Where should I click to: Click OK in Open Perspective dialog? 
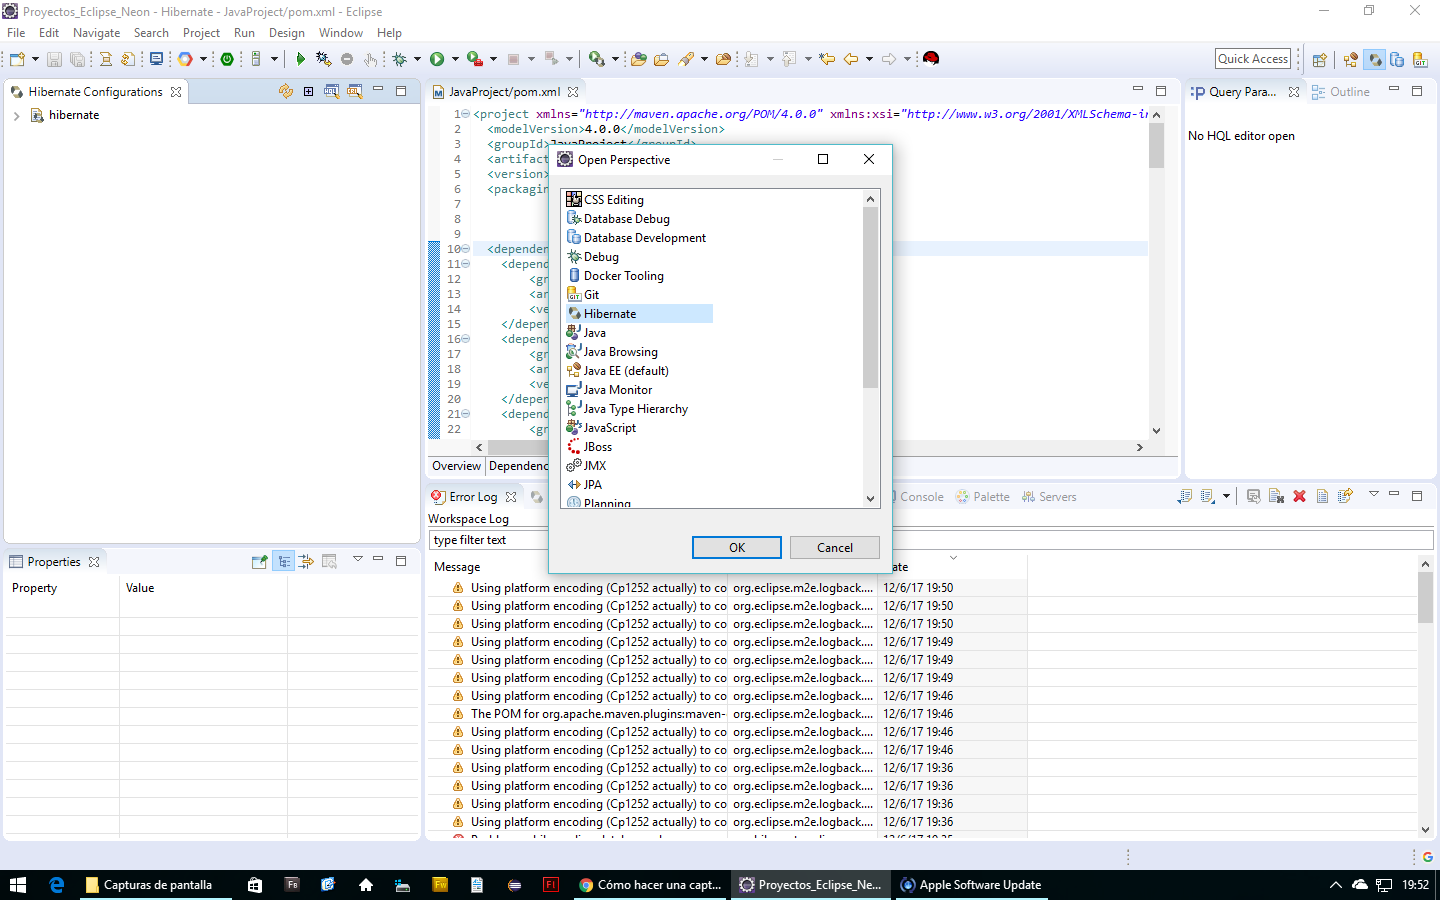(737, 548)
